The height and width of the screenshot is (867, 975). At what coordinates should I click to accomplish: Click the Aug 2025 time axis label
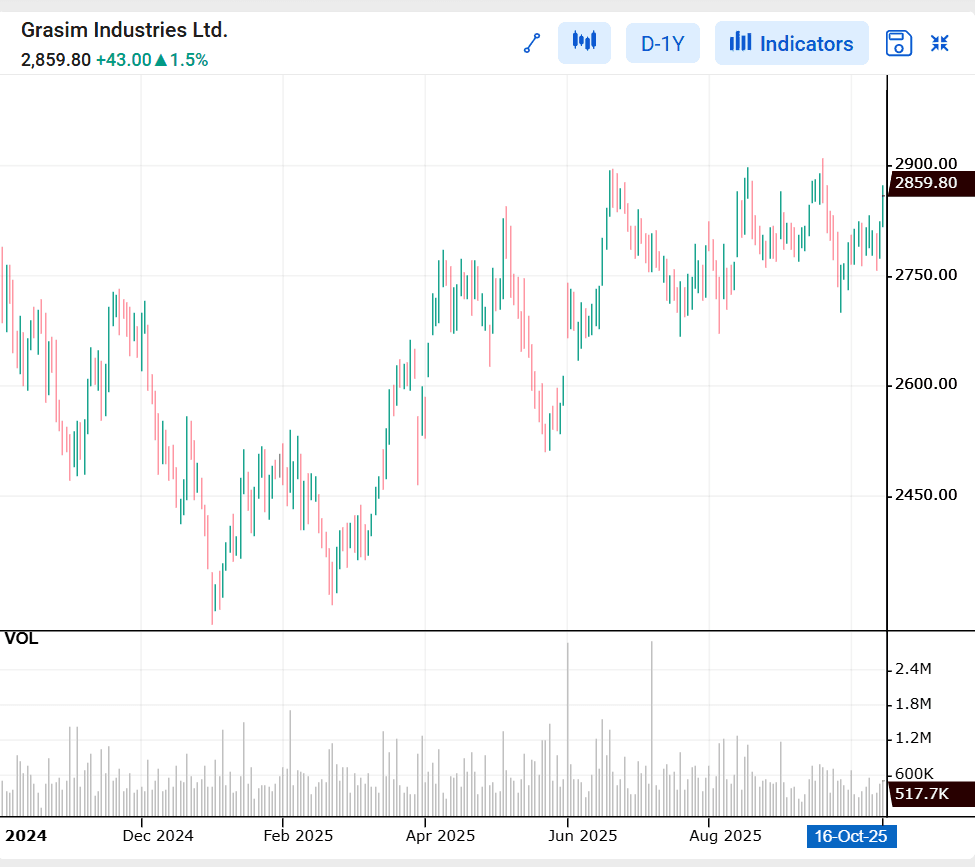tap(725, 836)
